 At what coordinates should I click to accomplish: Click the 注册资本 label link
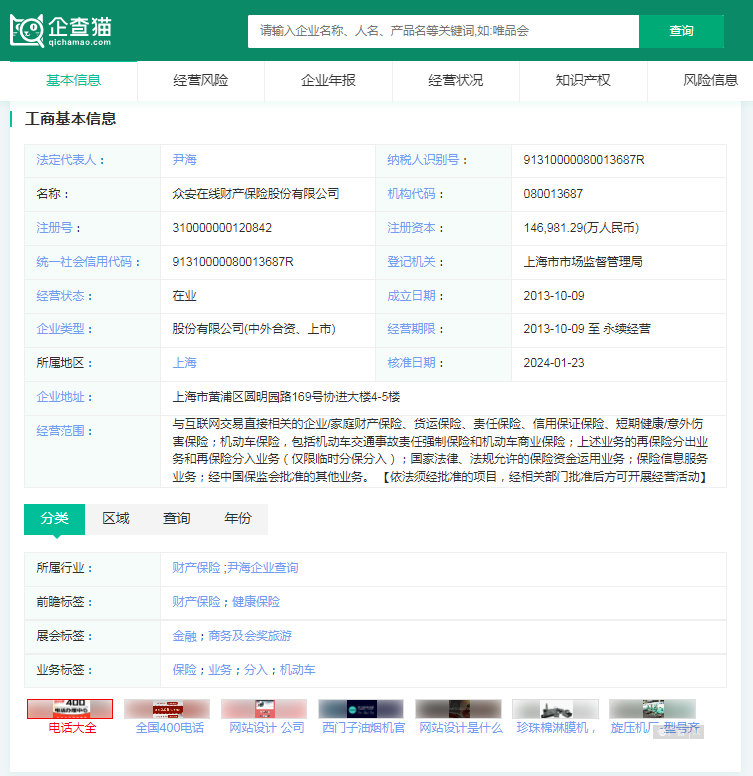[x=411, y=228]
